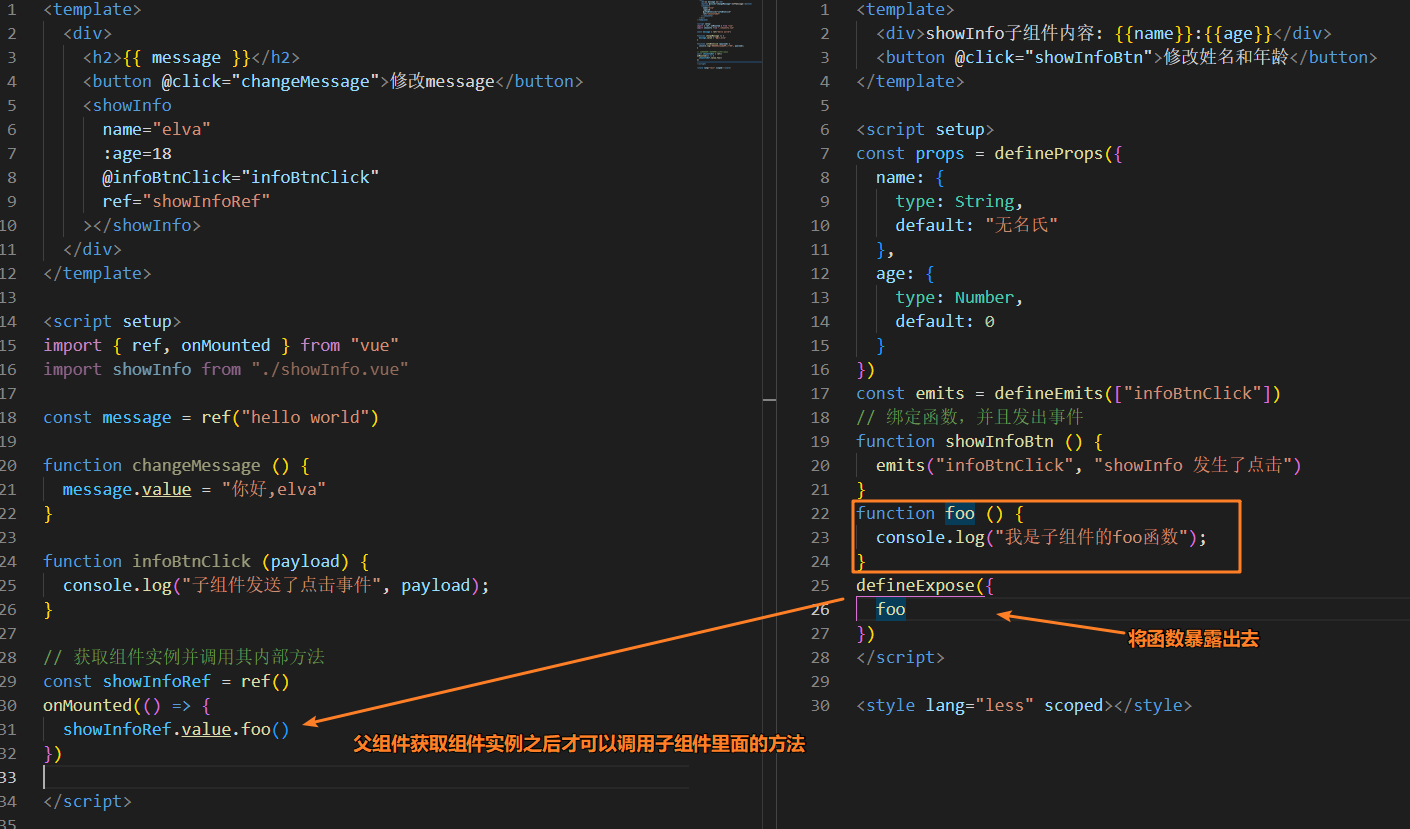Click foo inside defineExpose on line 26

[x=891, y=609]
